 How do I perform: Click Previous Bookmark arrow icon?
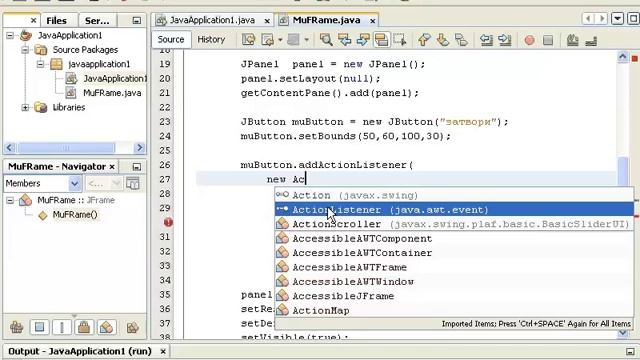pos(424,40)
